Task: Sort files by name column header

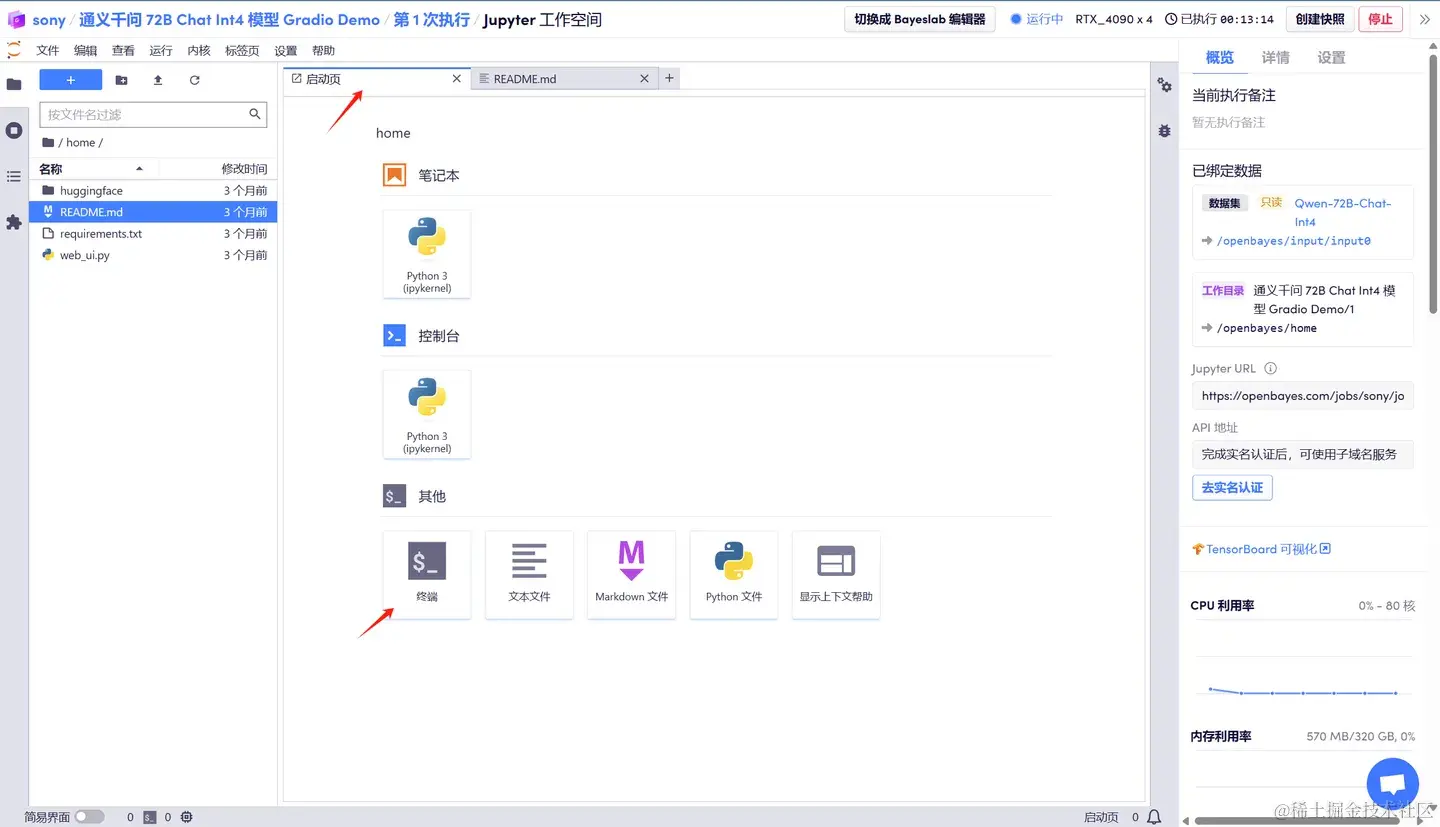Action: click(92, 169)
